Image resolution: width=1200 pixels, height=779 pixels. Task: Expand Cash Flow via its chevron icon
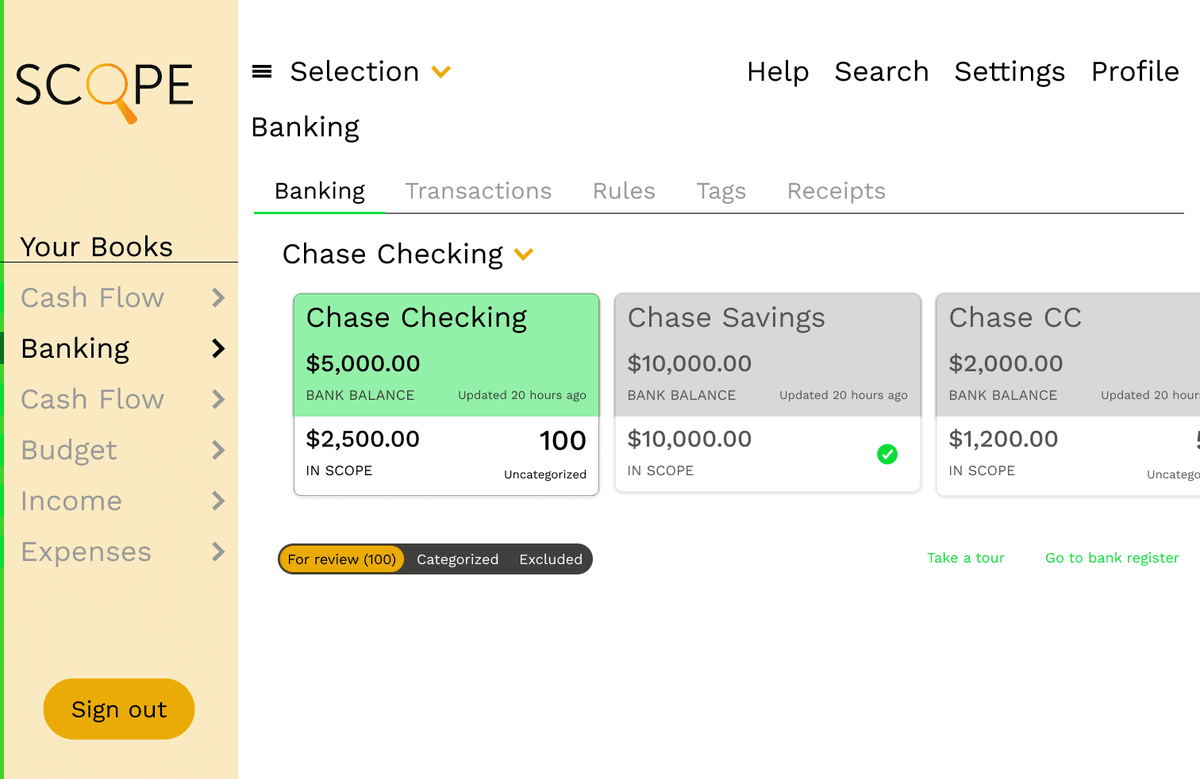pyautogui.click(x=218, y=297)
